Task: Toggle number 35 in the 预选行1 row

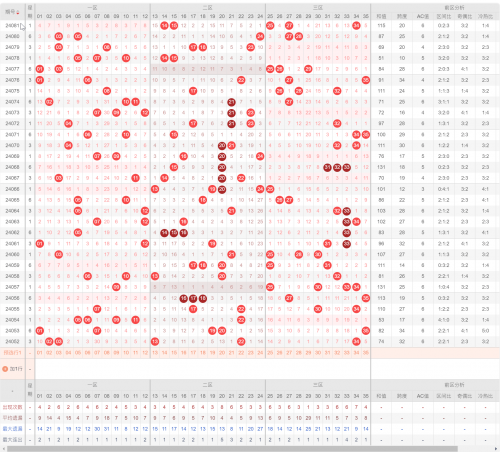Action: [x=366, y=353]
